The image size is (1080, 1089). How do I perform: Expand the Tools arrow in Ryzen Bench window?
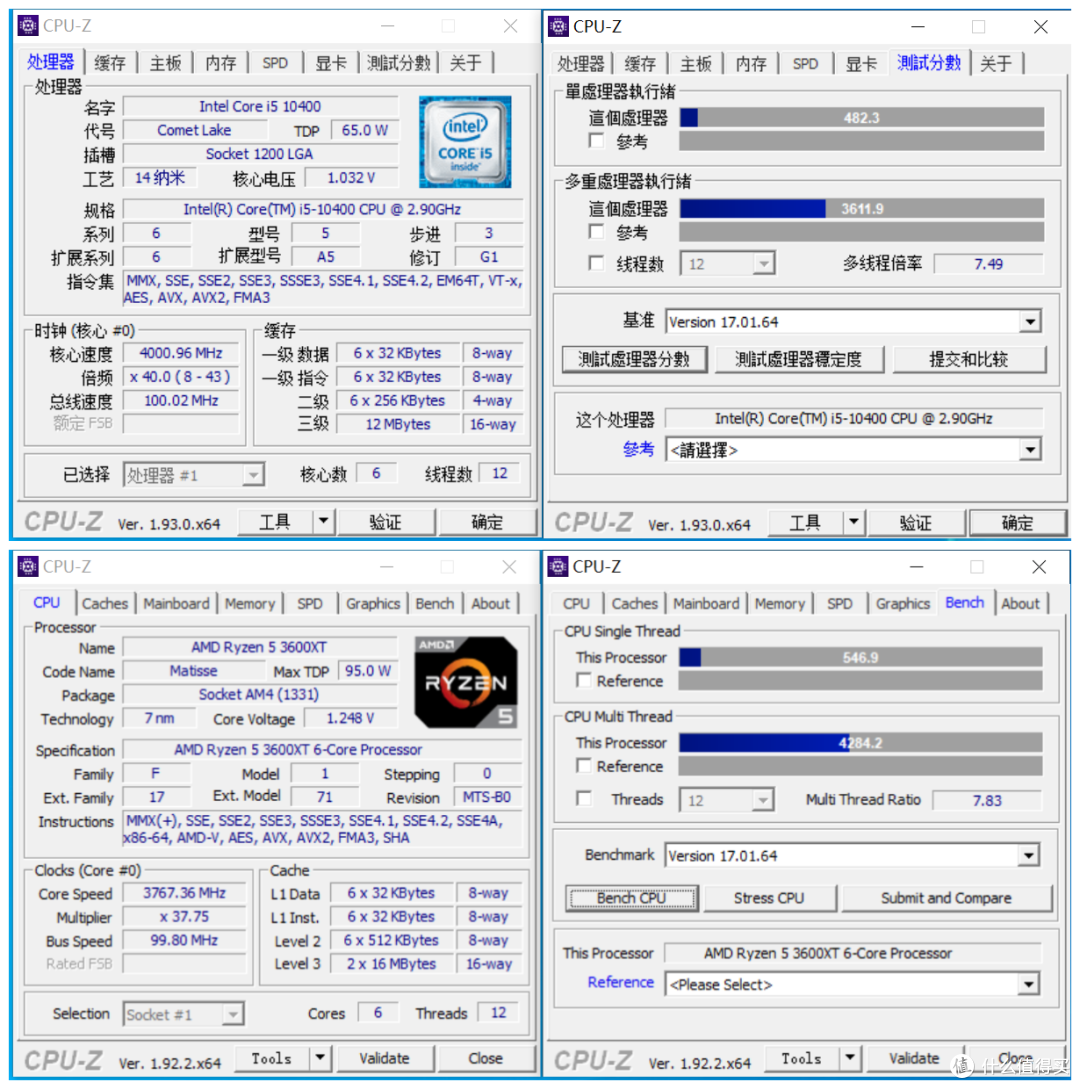[x=849, y=1058]
